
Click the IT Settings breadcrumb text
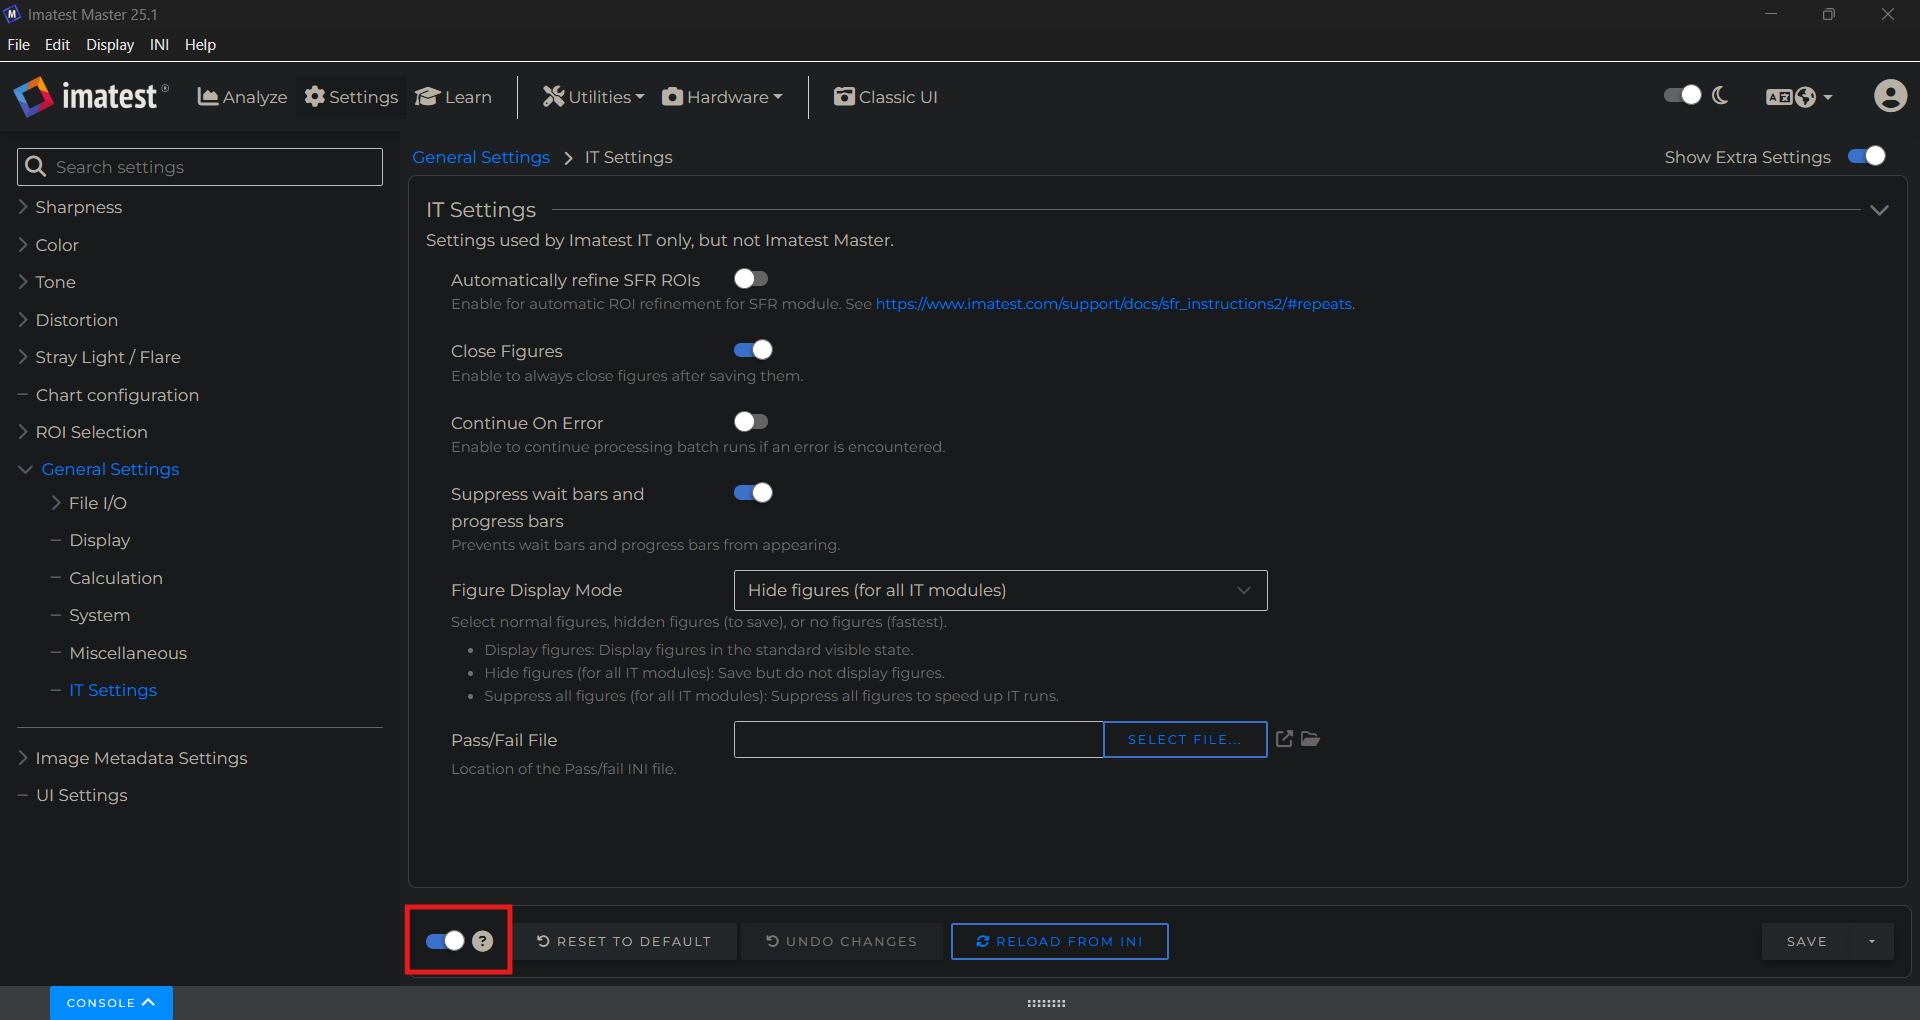click(x=628, y=157)
